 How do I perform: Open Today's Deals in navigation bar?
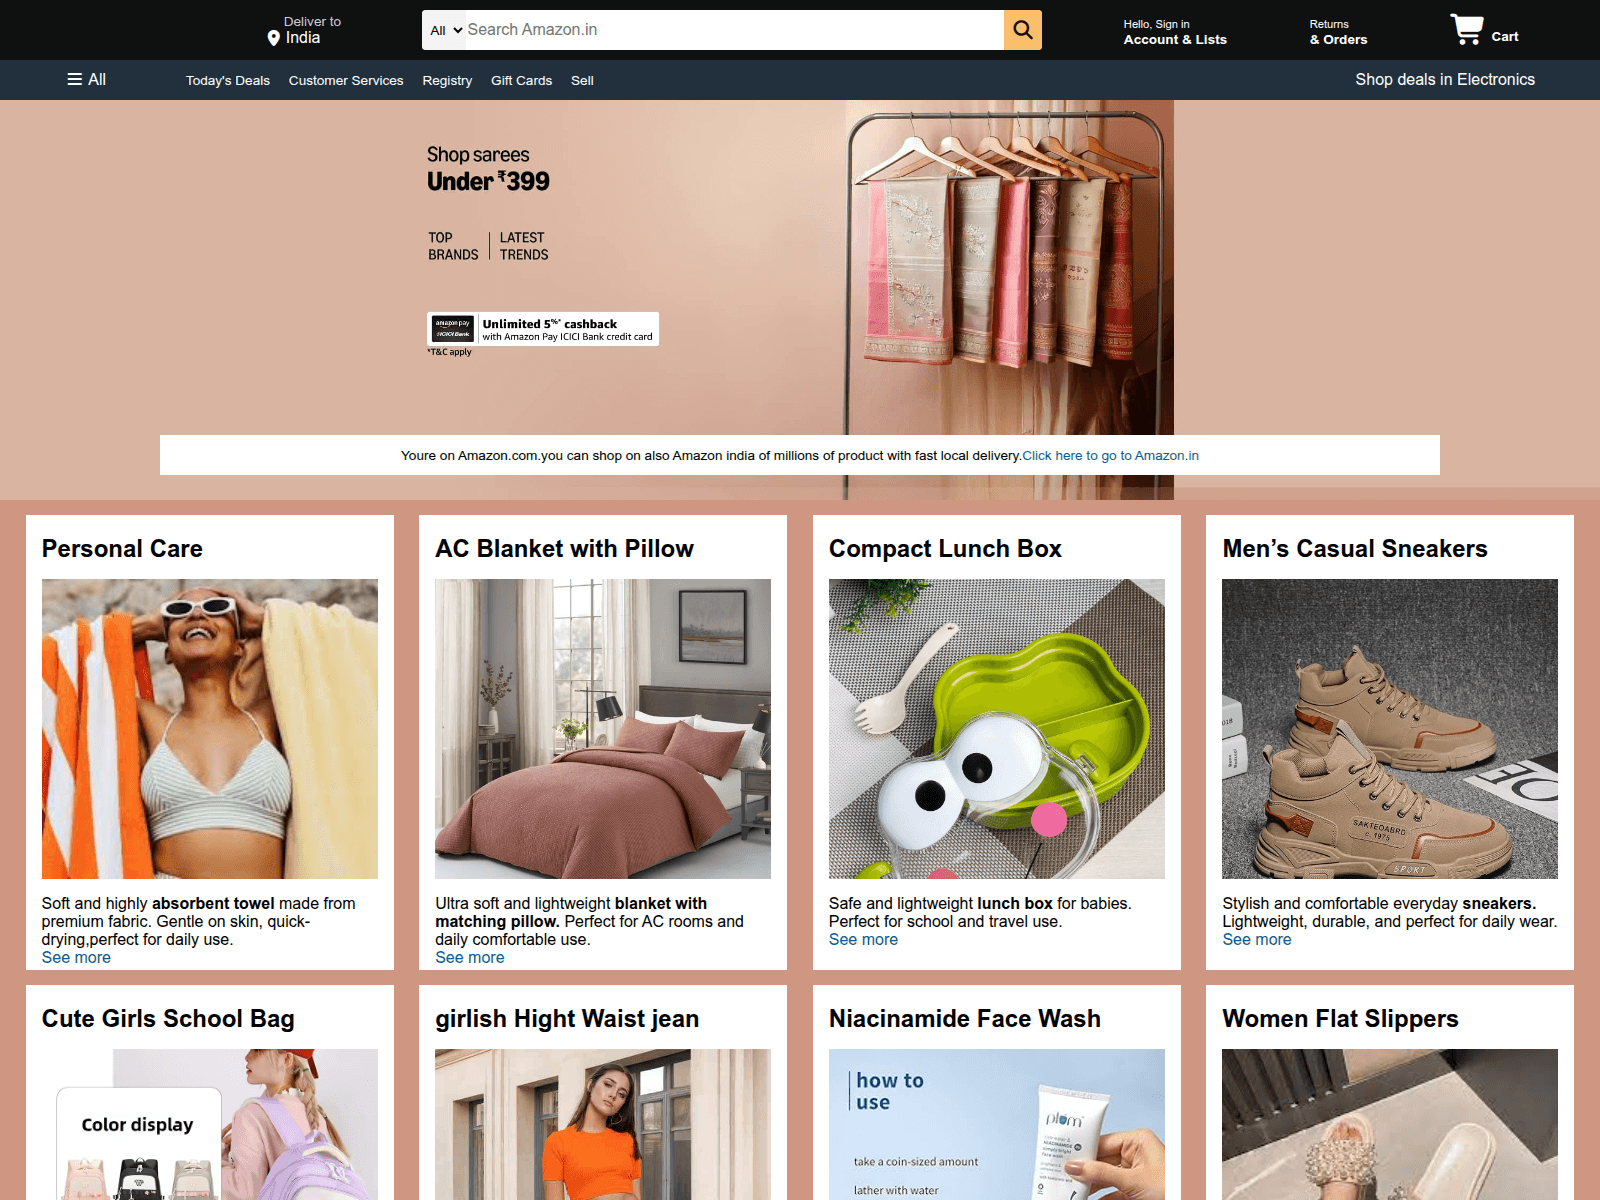(227, 81)
